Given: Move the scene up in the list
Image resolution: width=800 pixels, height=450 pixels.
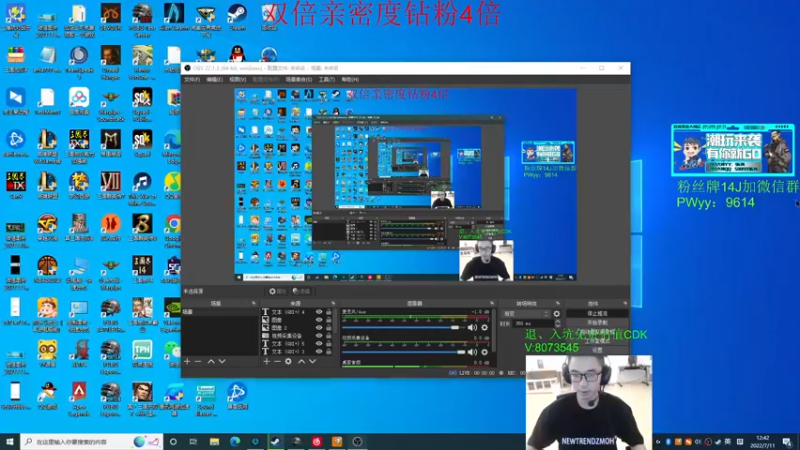Looking at the screenshot, I should click(211, 362).
